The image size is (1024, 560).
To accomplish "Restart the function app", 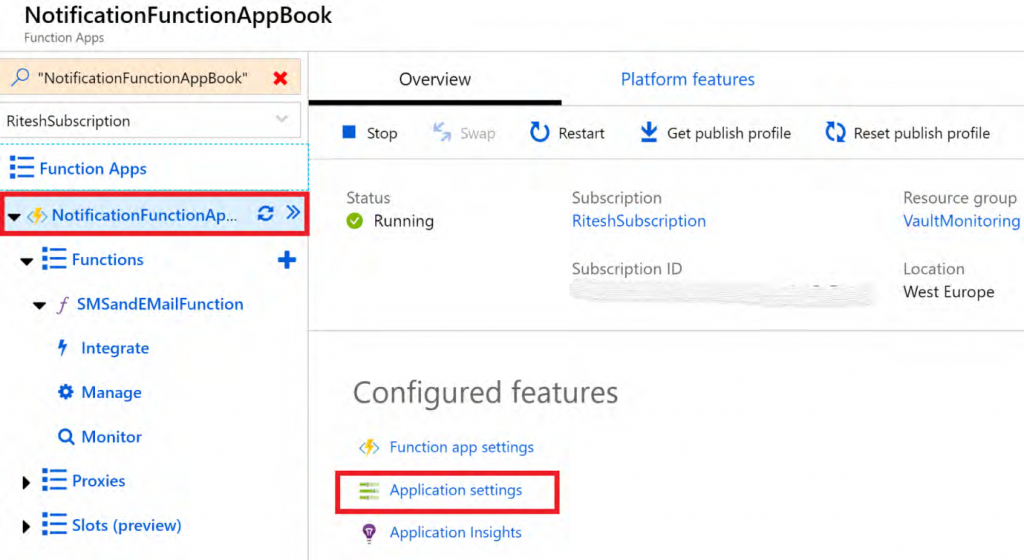I will click(567, 133).
